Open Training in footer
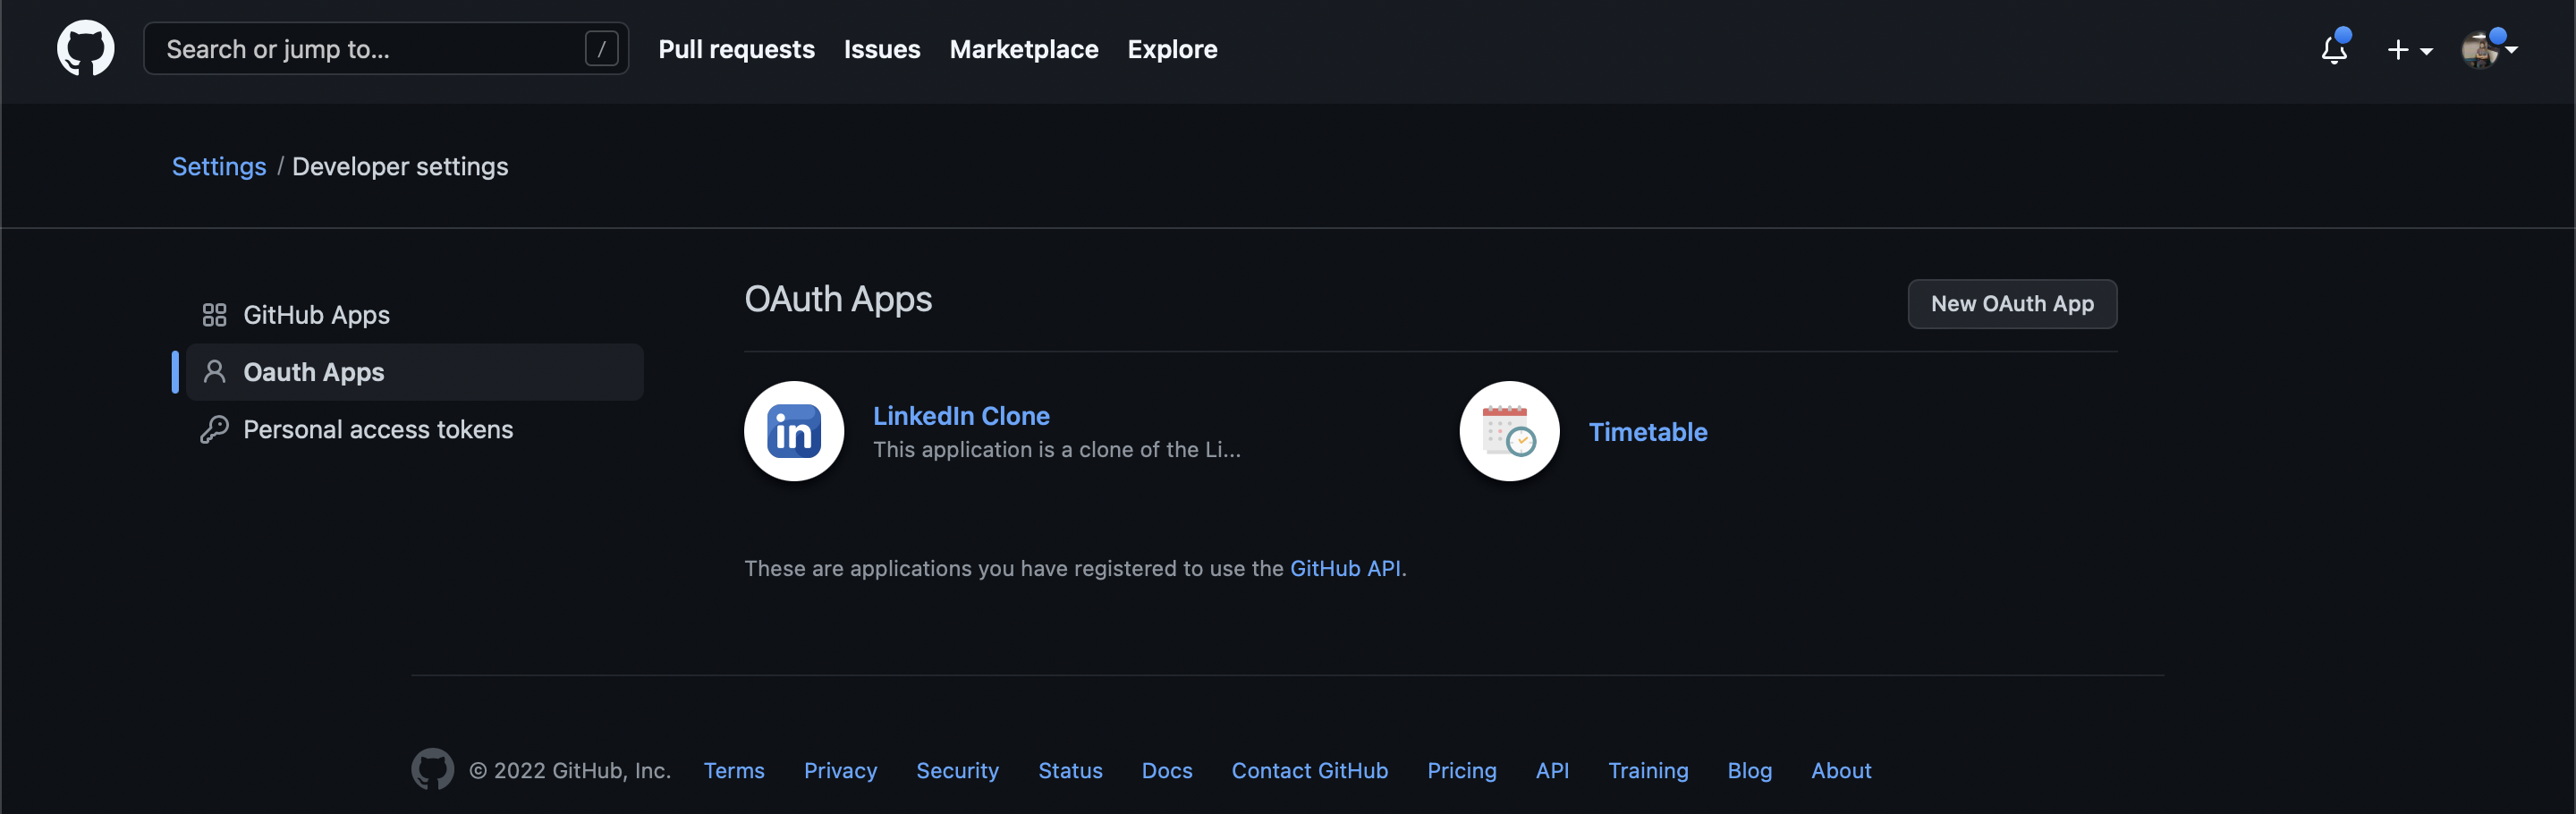This screenshot has width=2576, height=814. (1647, 770)
